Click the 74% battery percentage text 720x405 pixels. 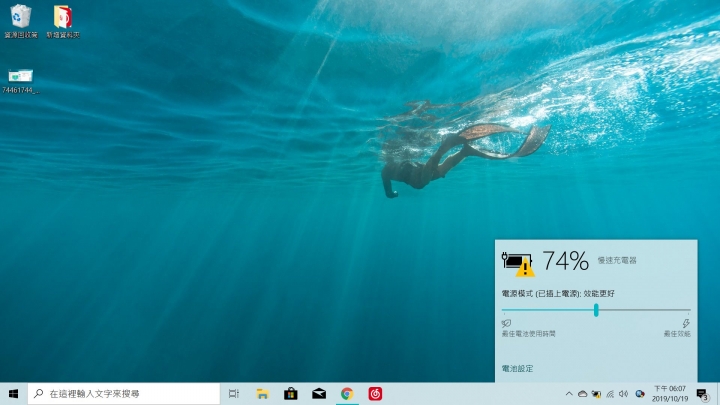pos(565,260)
